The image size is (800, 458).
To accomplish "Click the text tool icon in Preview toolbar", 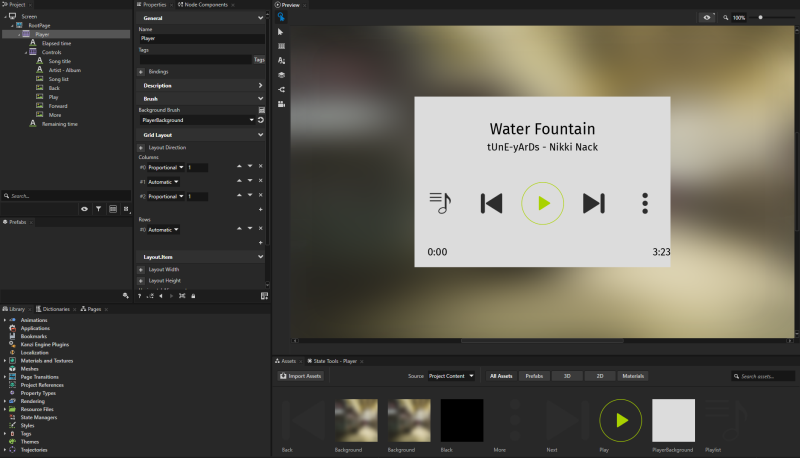I will (281, 61).
